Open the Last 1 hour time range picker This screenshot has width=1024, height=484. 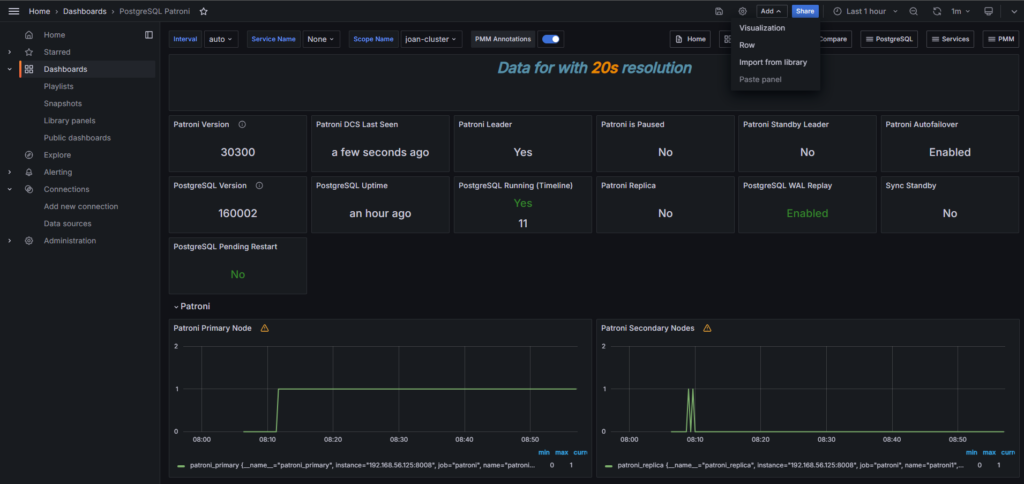point(866,11)
